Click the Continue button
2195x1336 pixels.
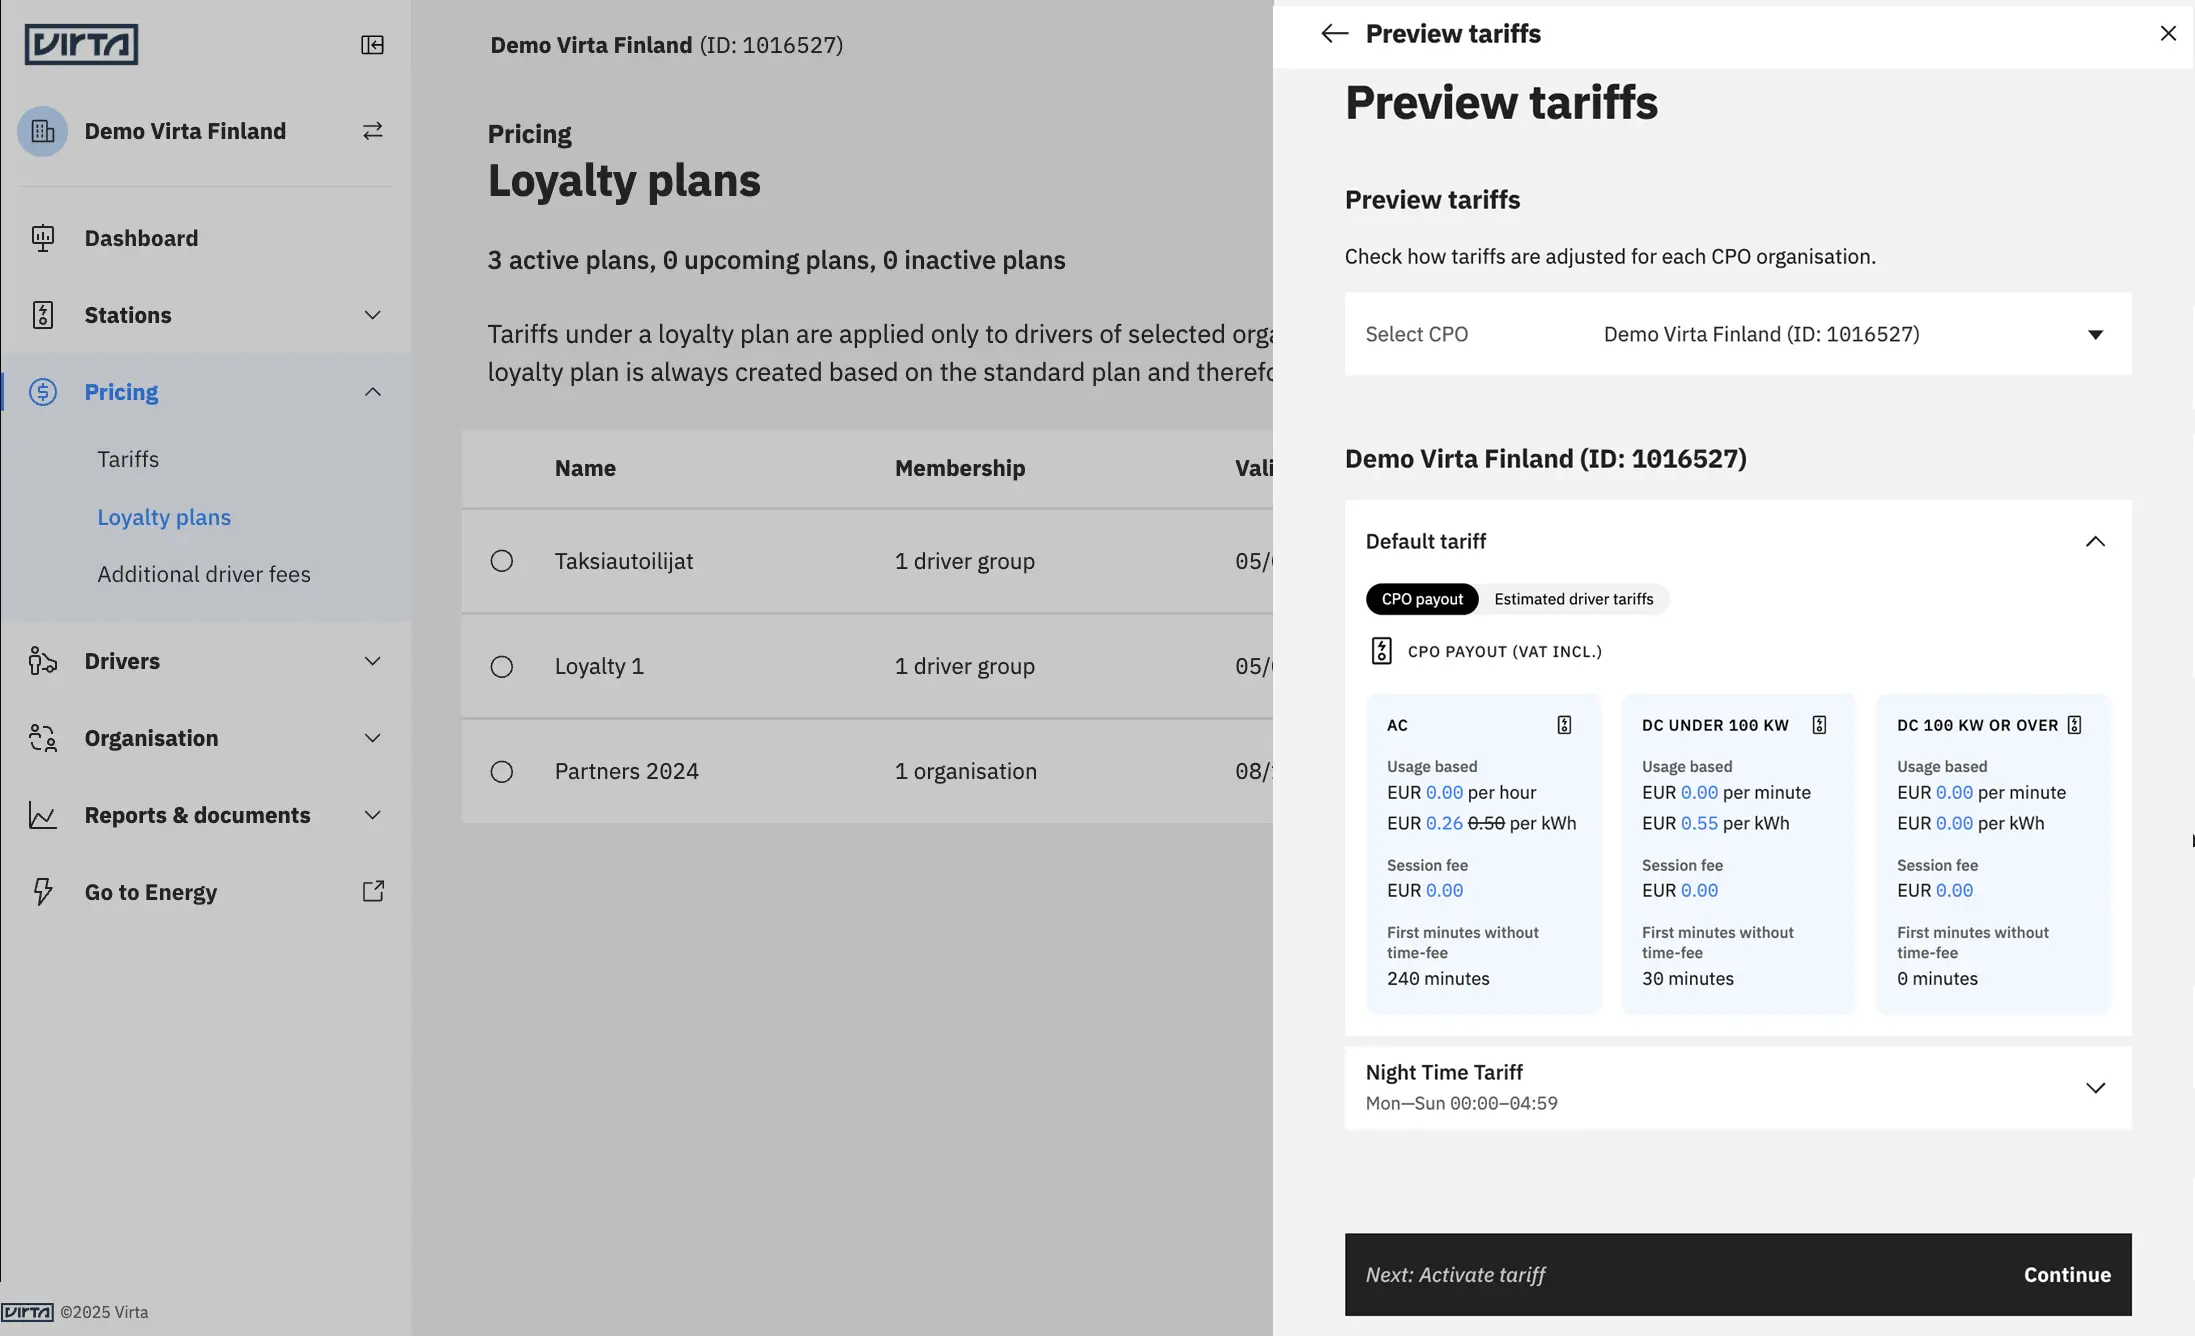(2067, 1275)
